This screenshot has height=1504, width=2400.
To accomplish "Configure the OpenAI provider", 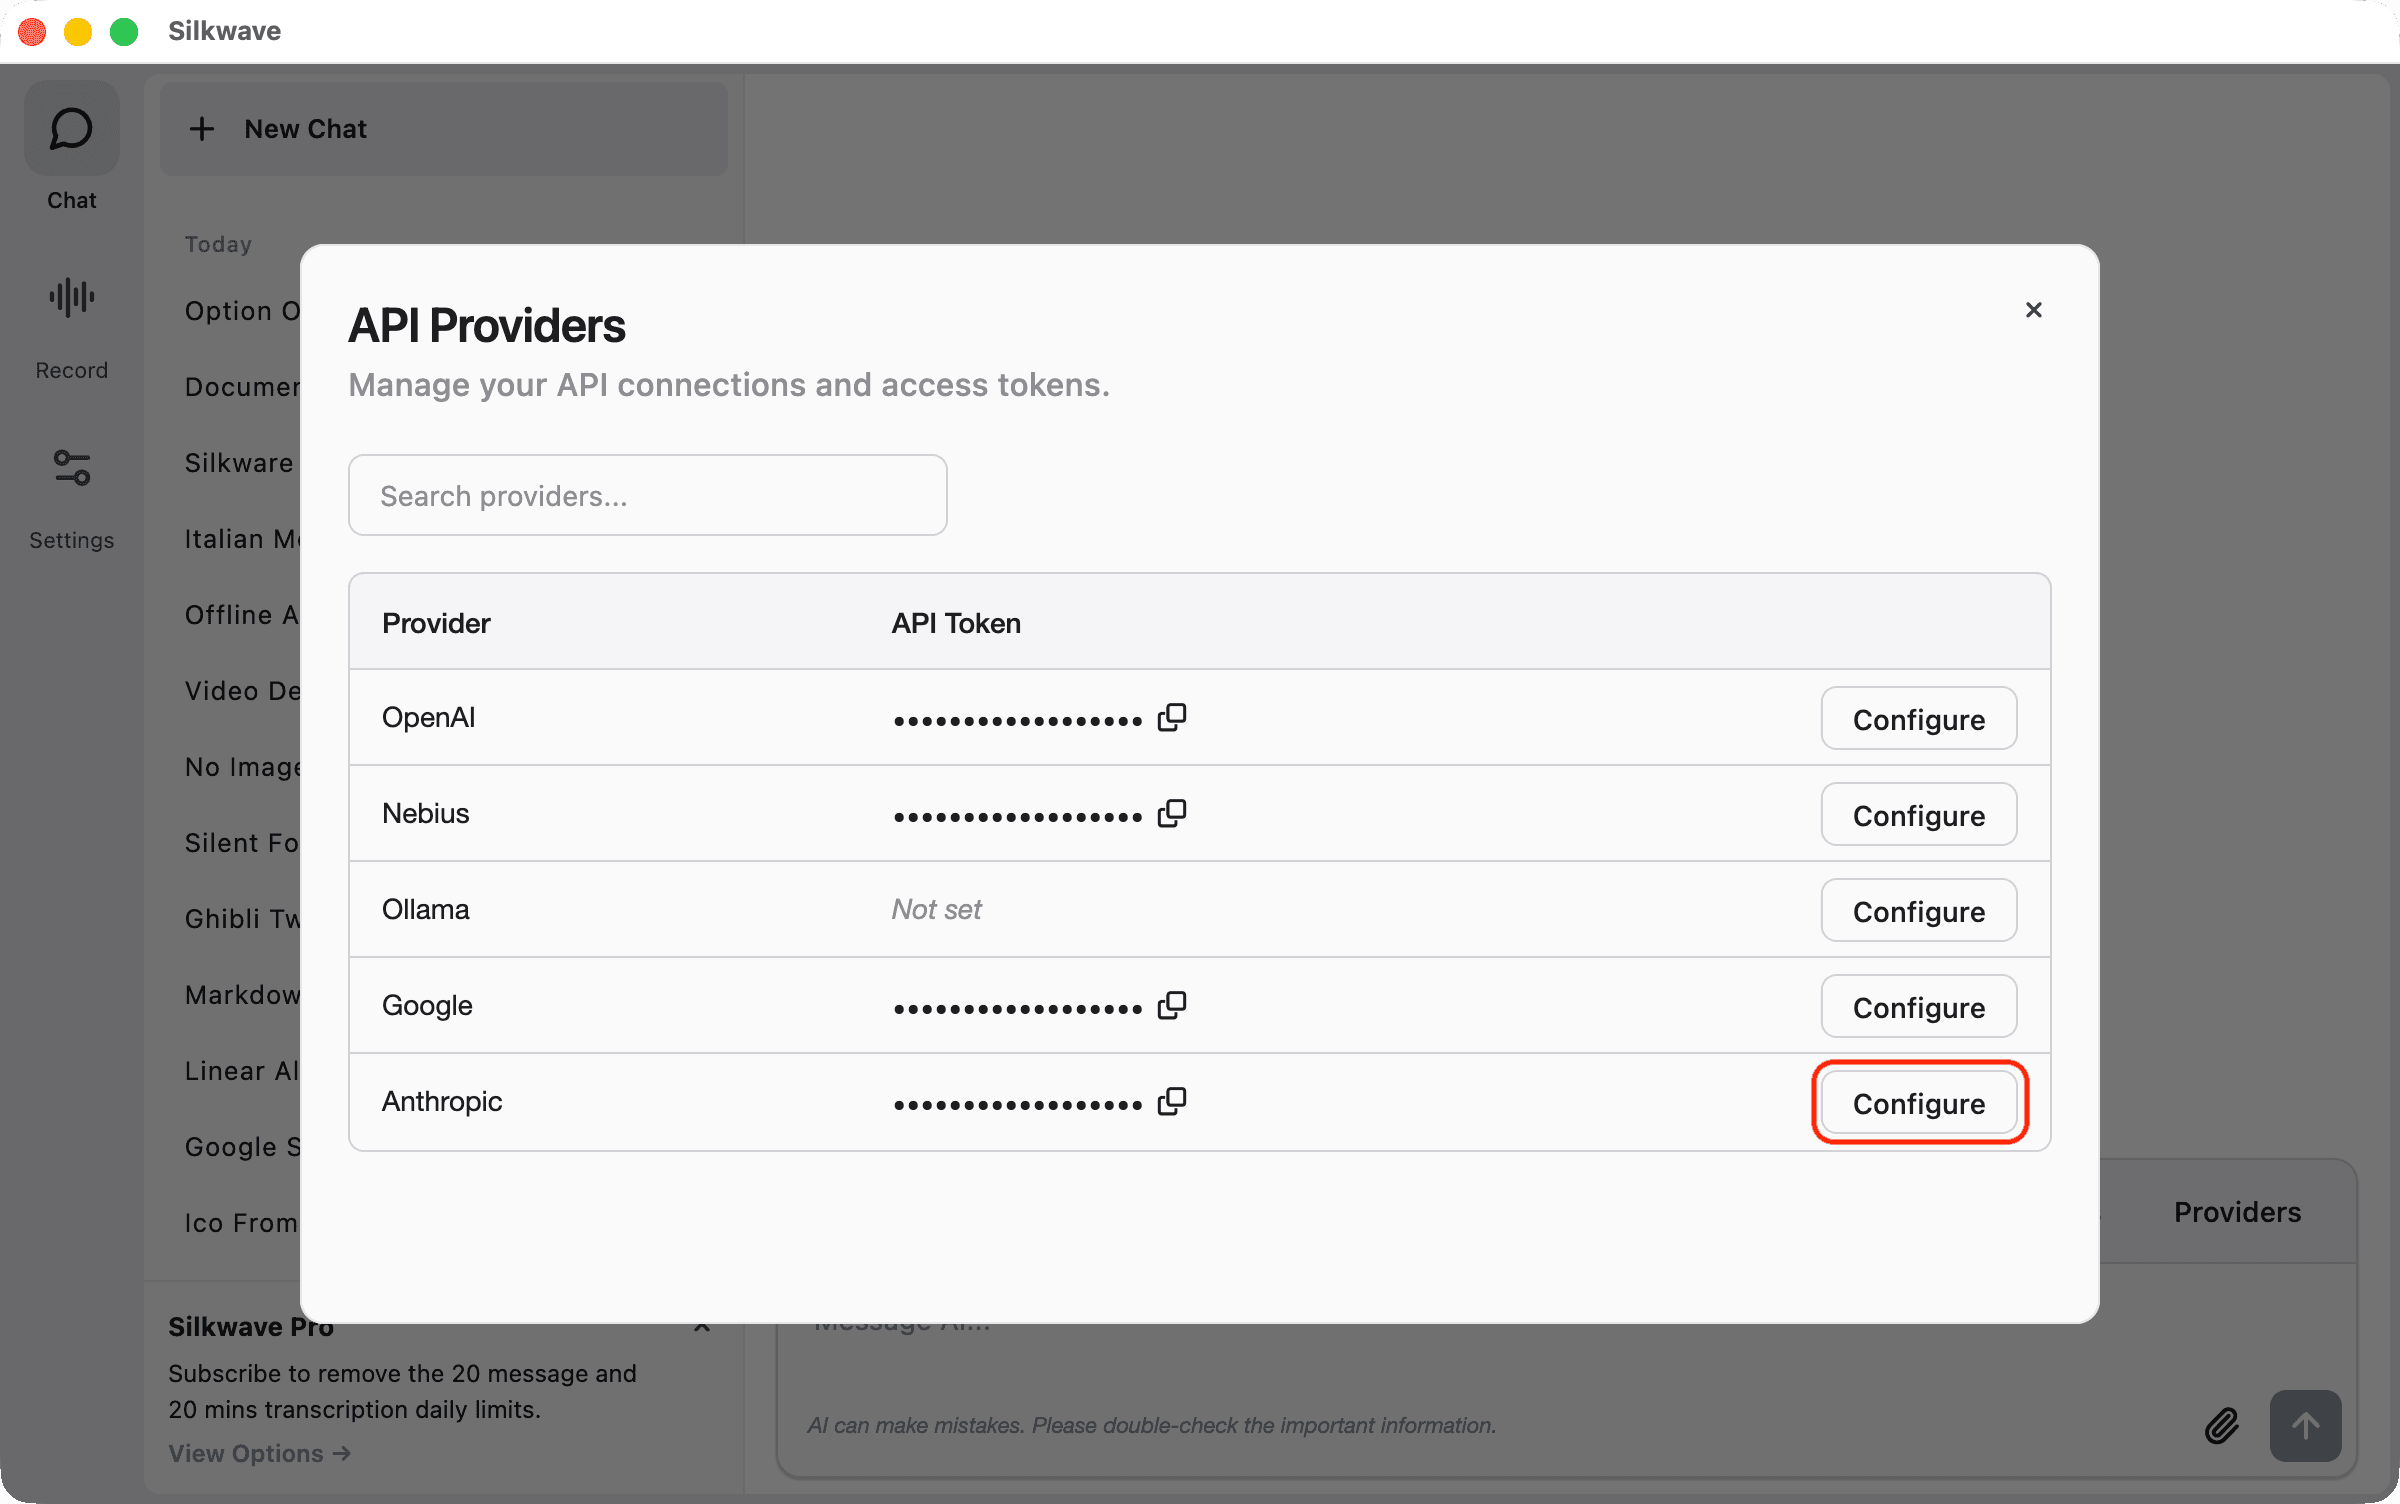I will (x=1918, y=719).
